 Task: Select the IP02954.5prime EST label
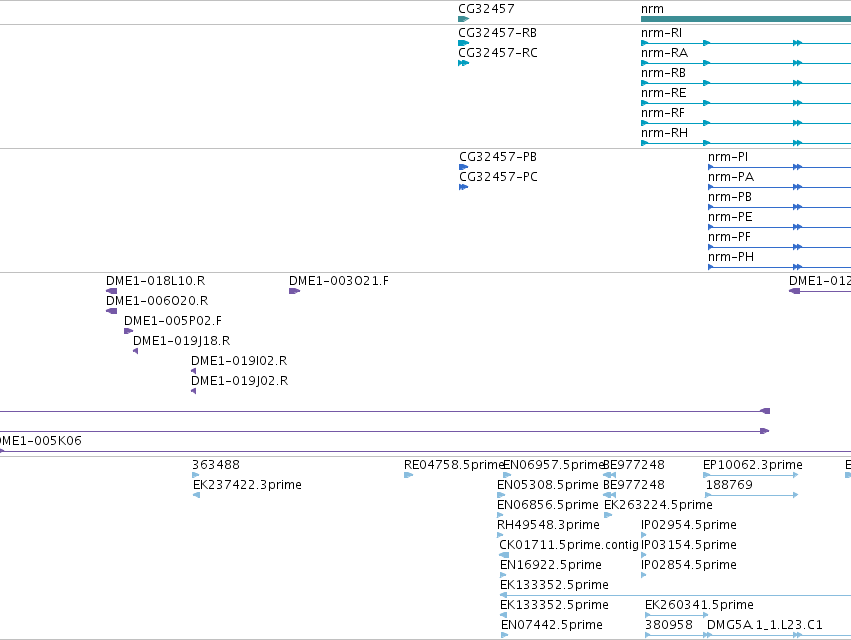tap(689, 525)
